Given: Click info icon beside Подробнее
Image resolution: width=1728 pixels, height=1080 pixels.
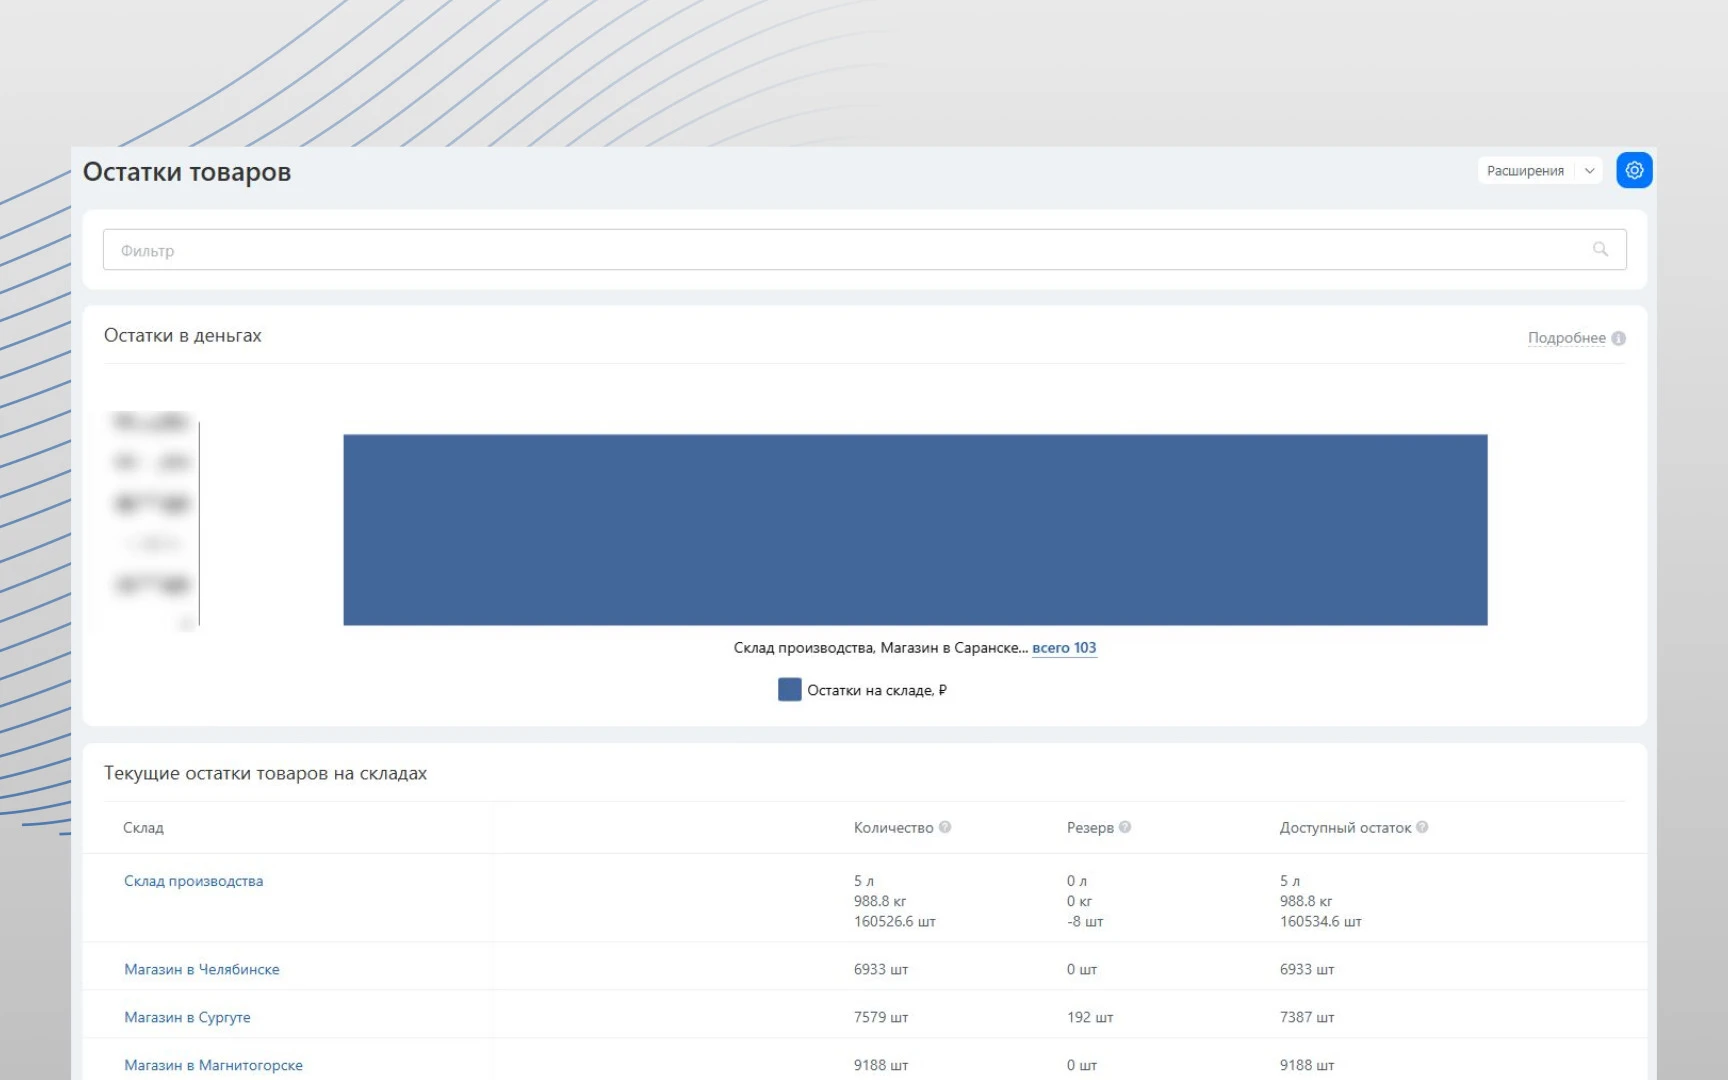Looking at the screenshot, I should (x=1618, y=338).
